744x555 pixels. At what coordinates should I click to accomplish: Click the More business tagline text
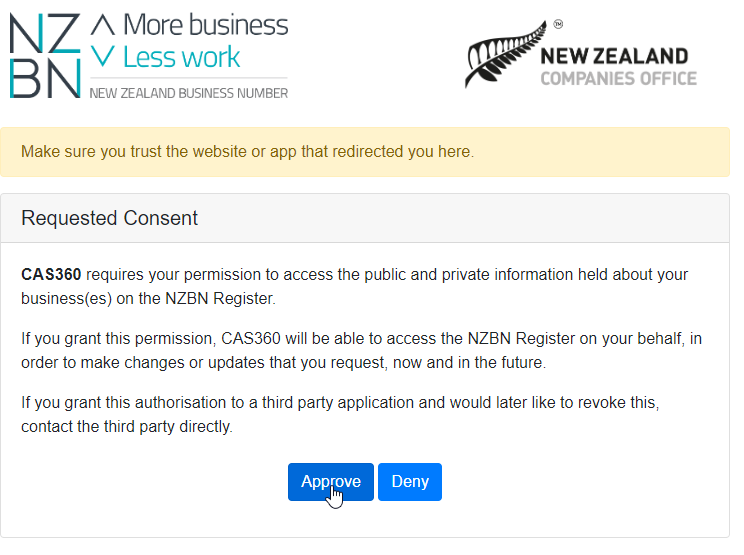coord(205,25)
